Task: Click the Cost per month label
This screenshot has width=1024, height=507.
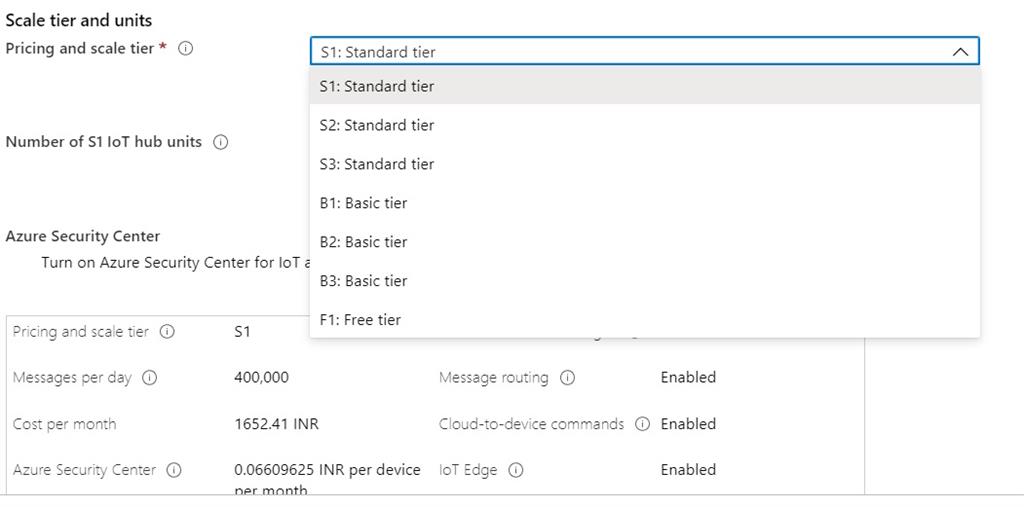Action: click(x=65, y=424)
